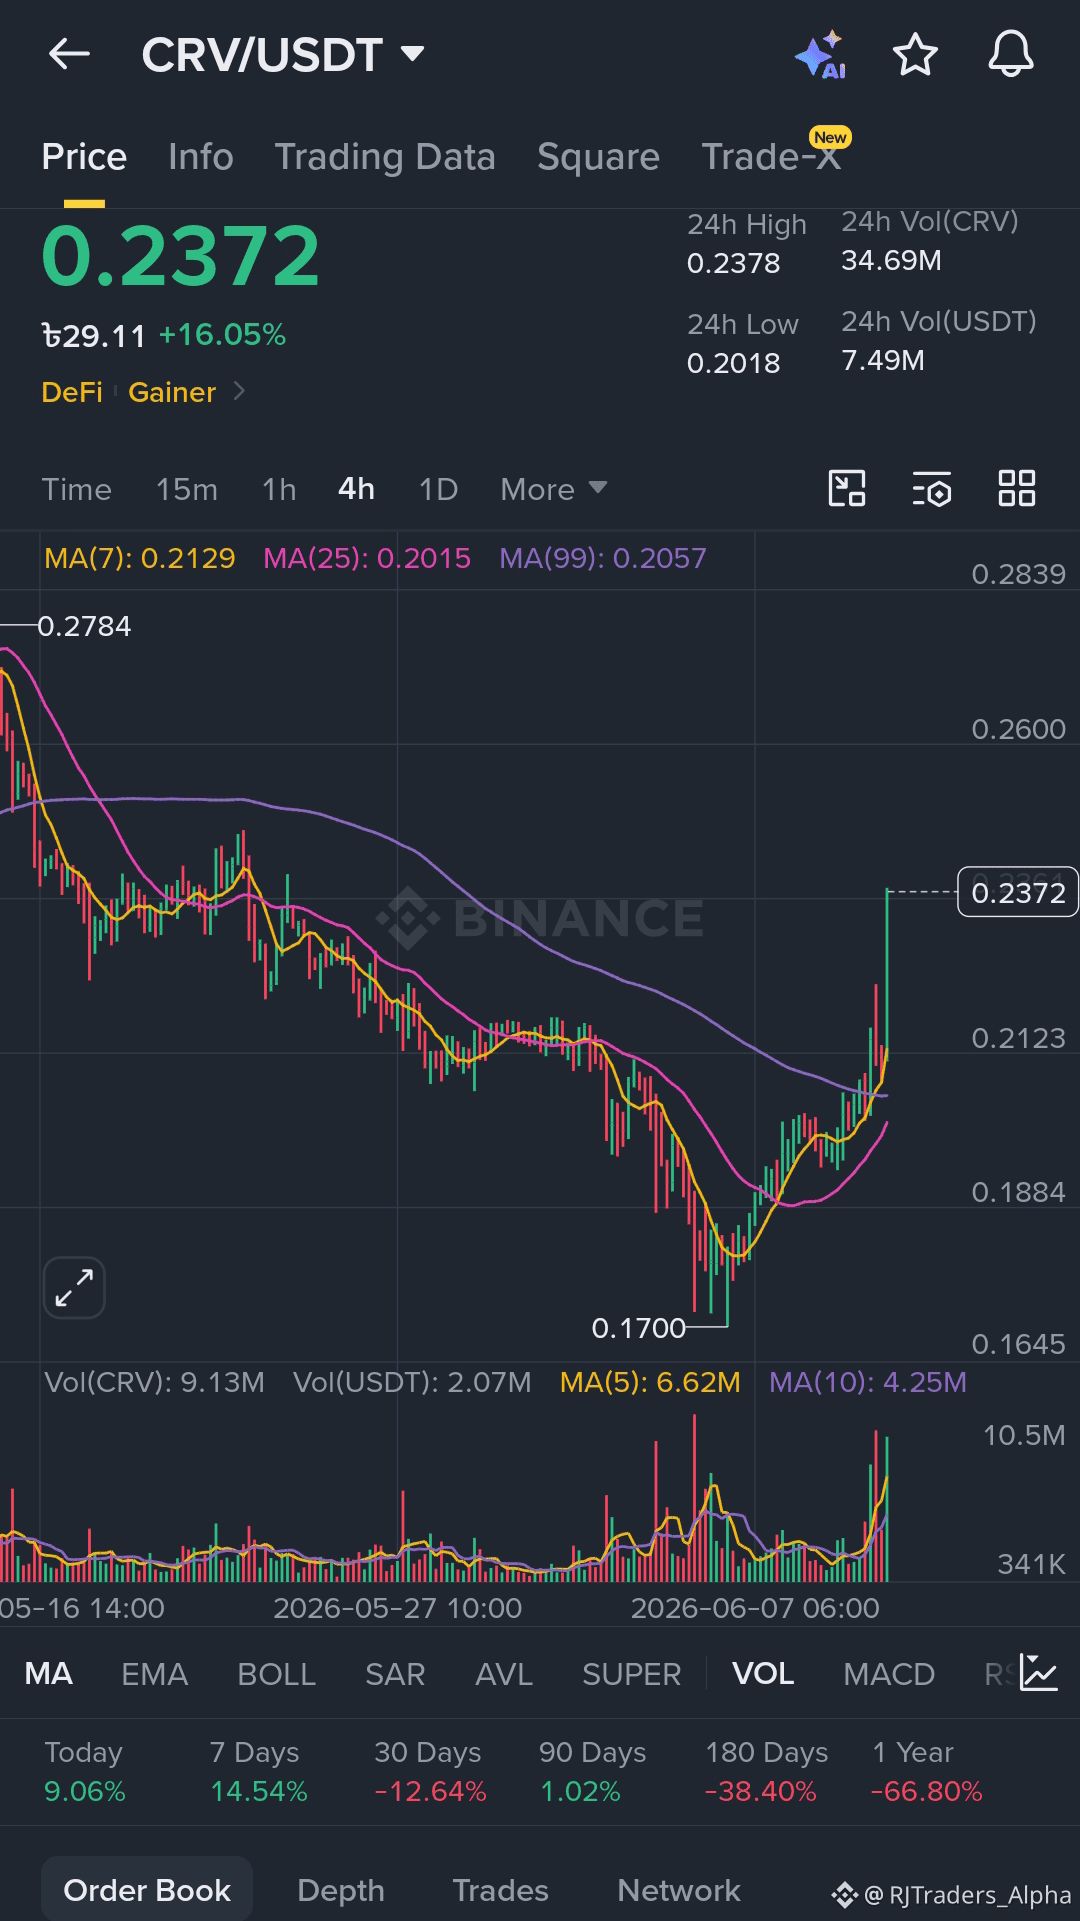Screen dimensions: 1080x1921
Task: Tap the 24h High value 0.2378
Action: [x=733, y=263]
